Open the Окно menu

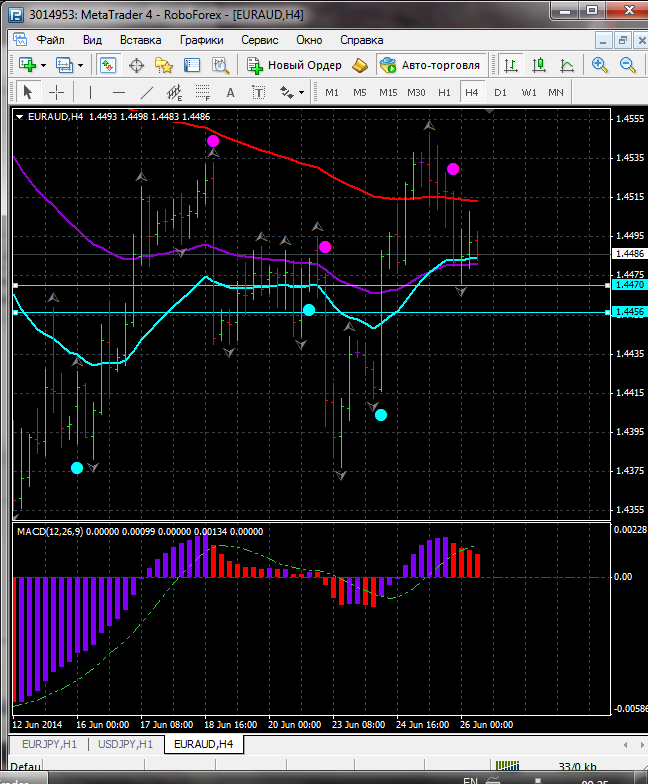[309, 40]
